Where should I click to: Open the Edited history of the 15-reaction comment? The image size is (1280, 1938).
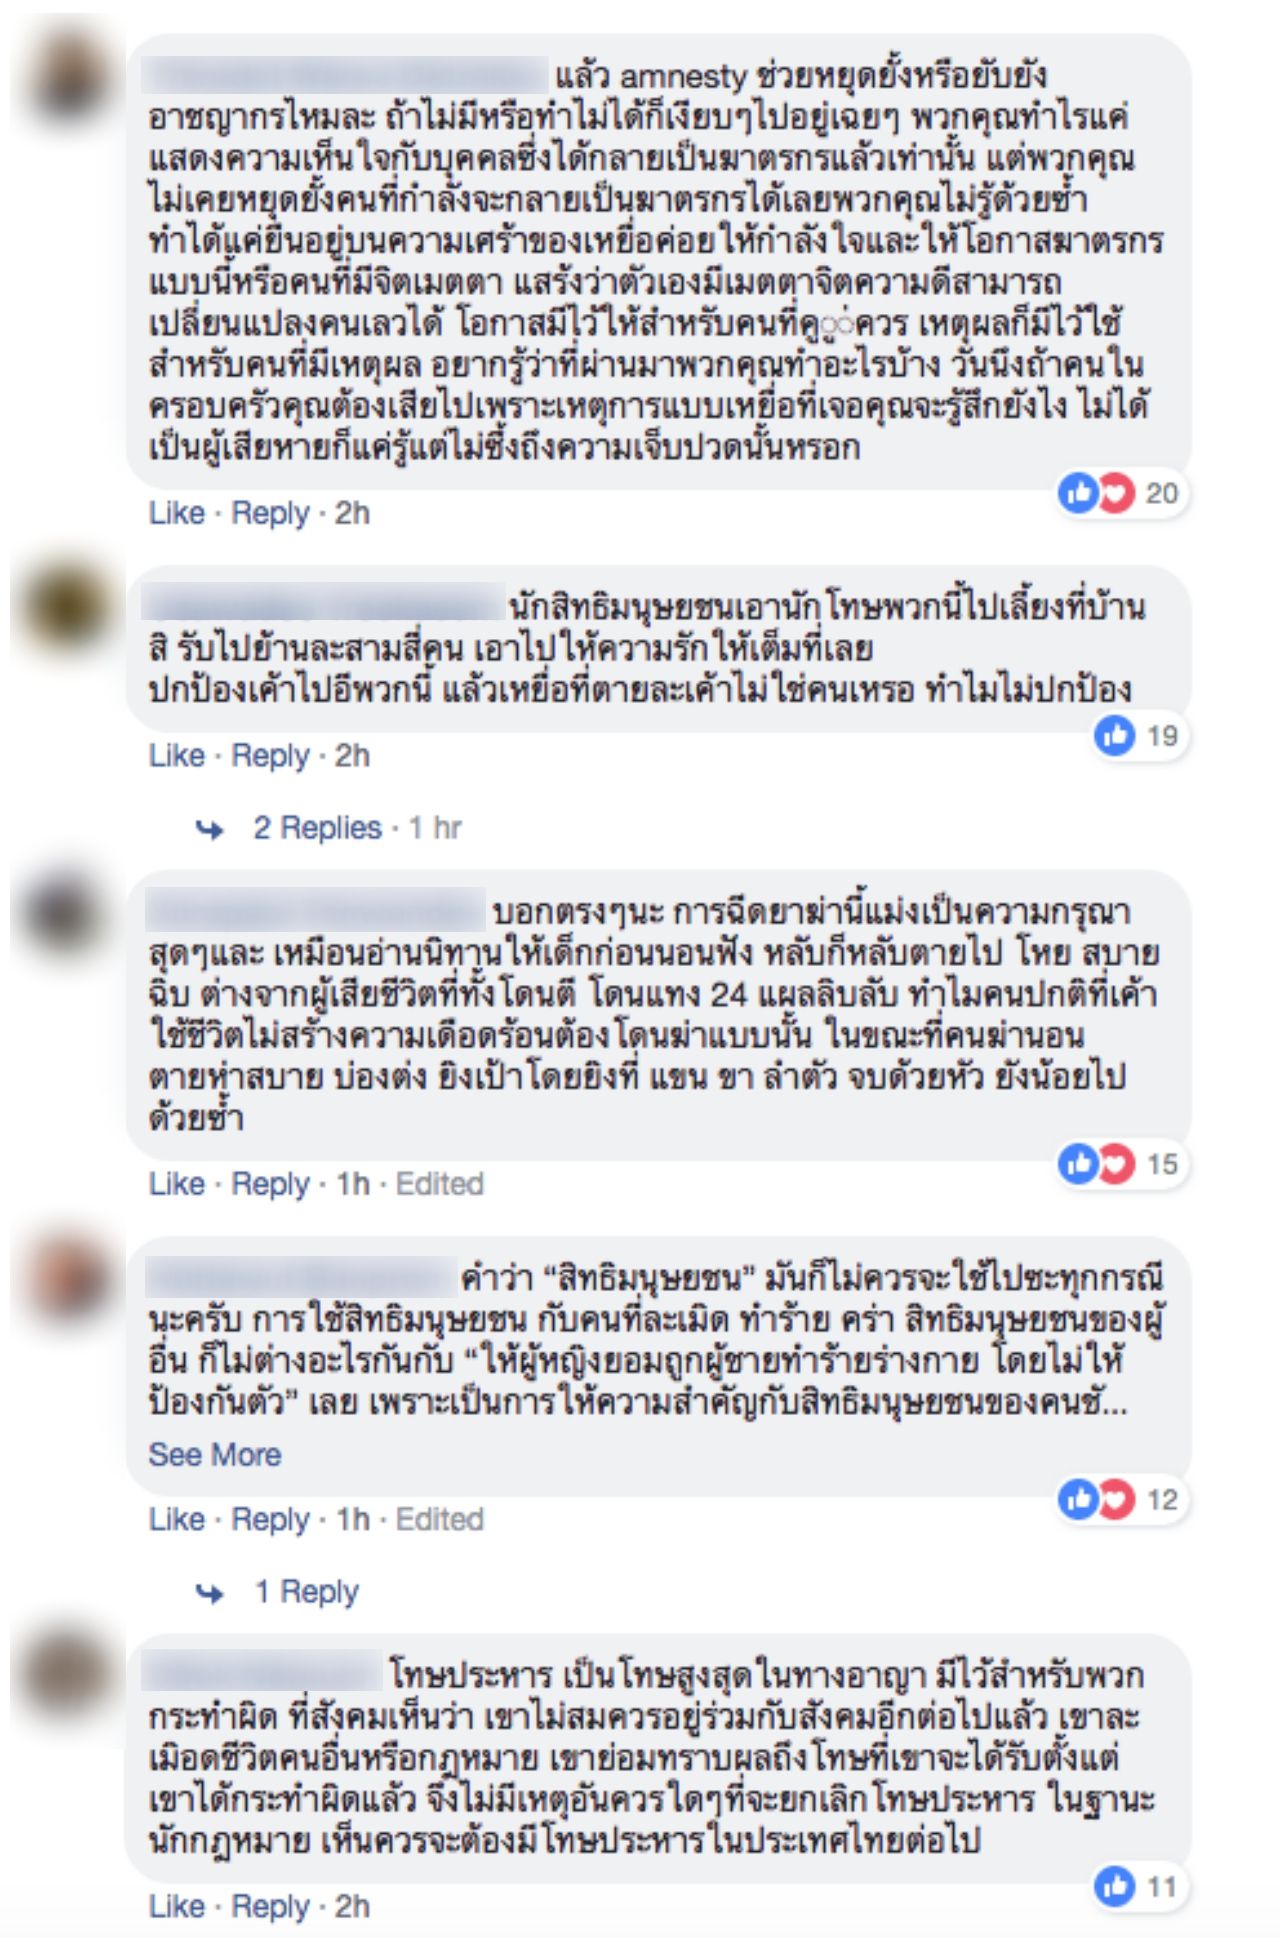440,1184
